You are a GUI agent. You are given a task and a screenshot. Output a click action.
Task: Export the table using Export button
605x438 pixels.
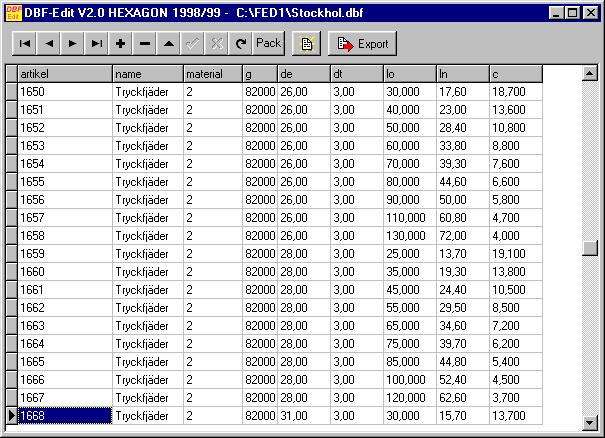click(x=362, y=44)
